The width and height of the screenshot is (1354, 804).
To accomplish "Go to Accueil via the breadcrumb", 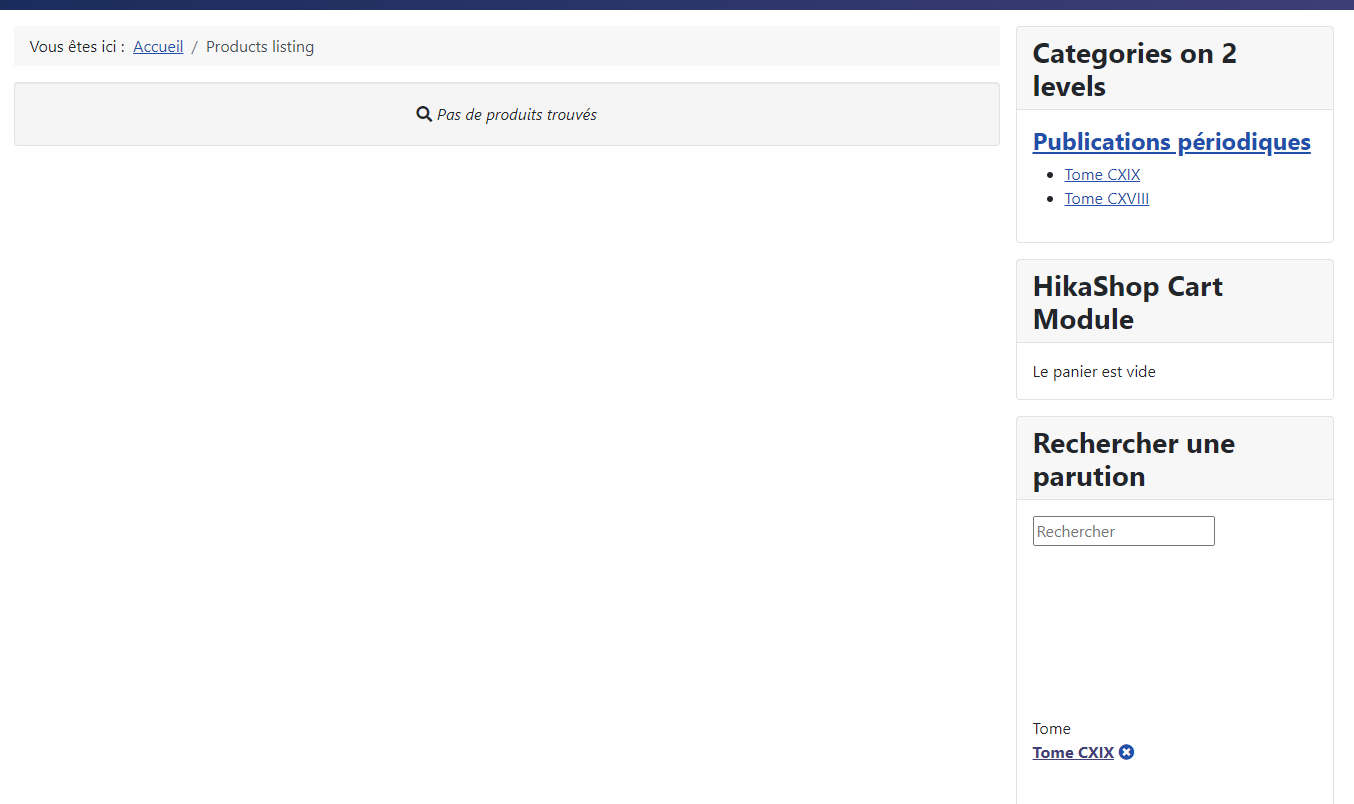I will tap(158, 46).
